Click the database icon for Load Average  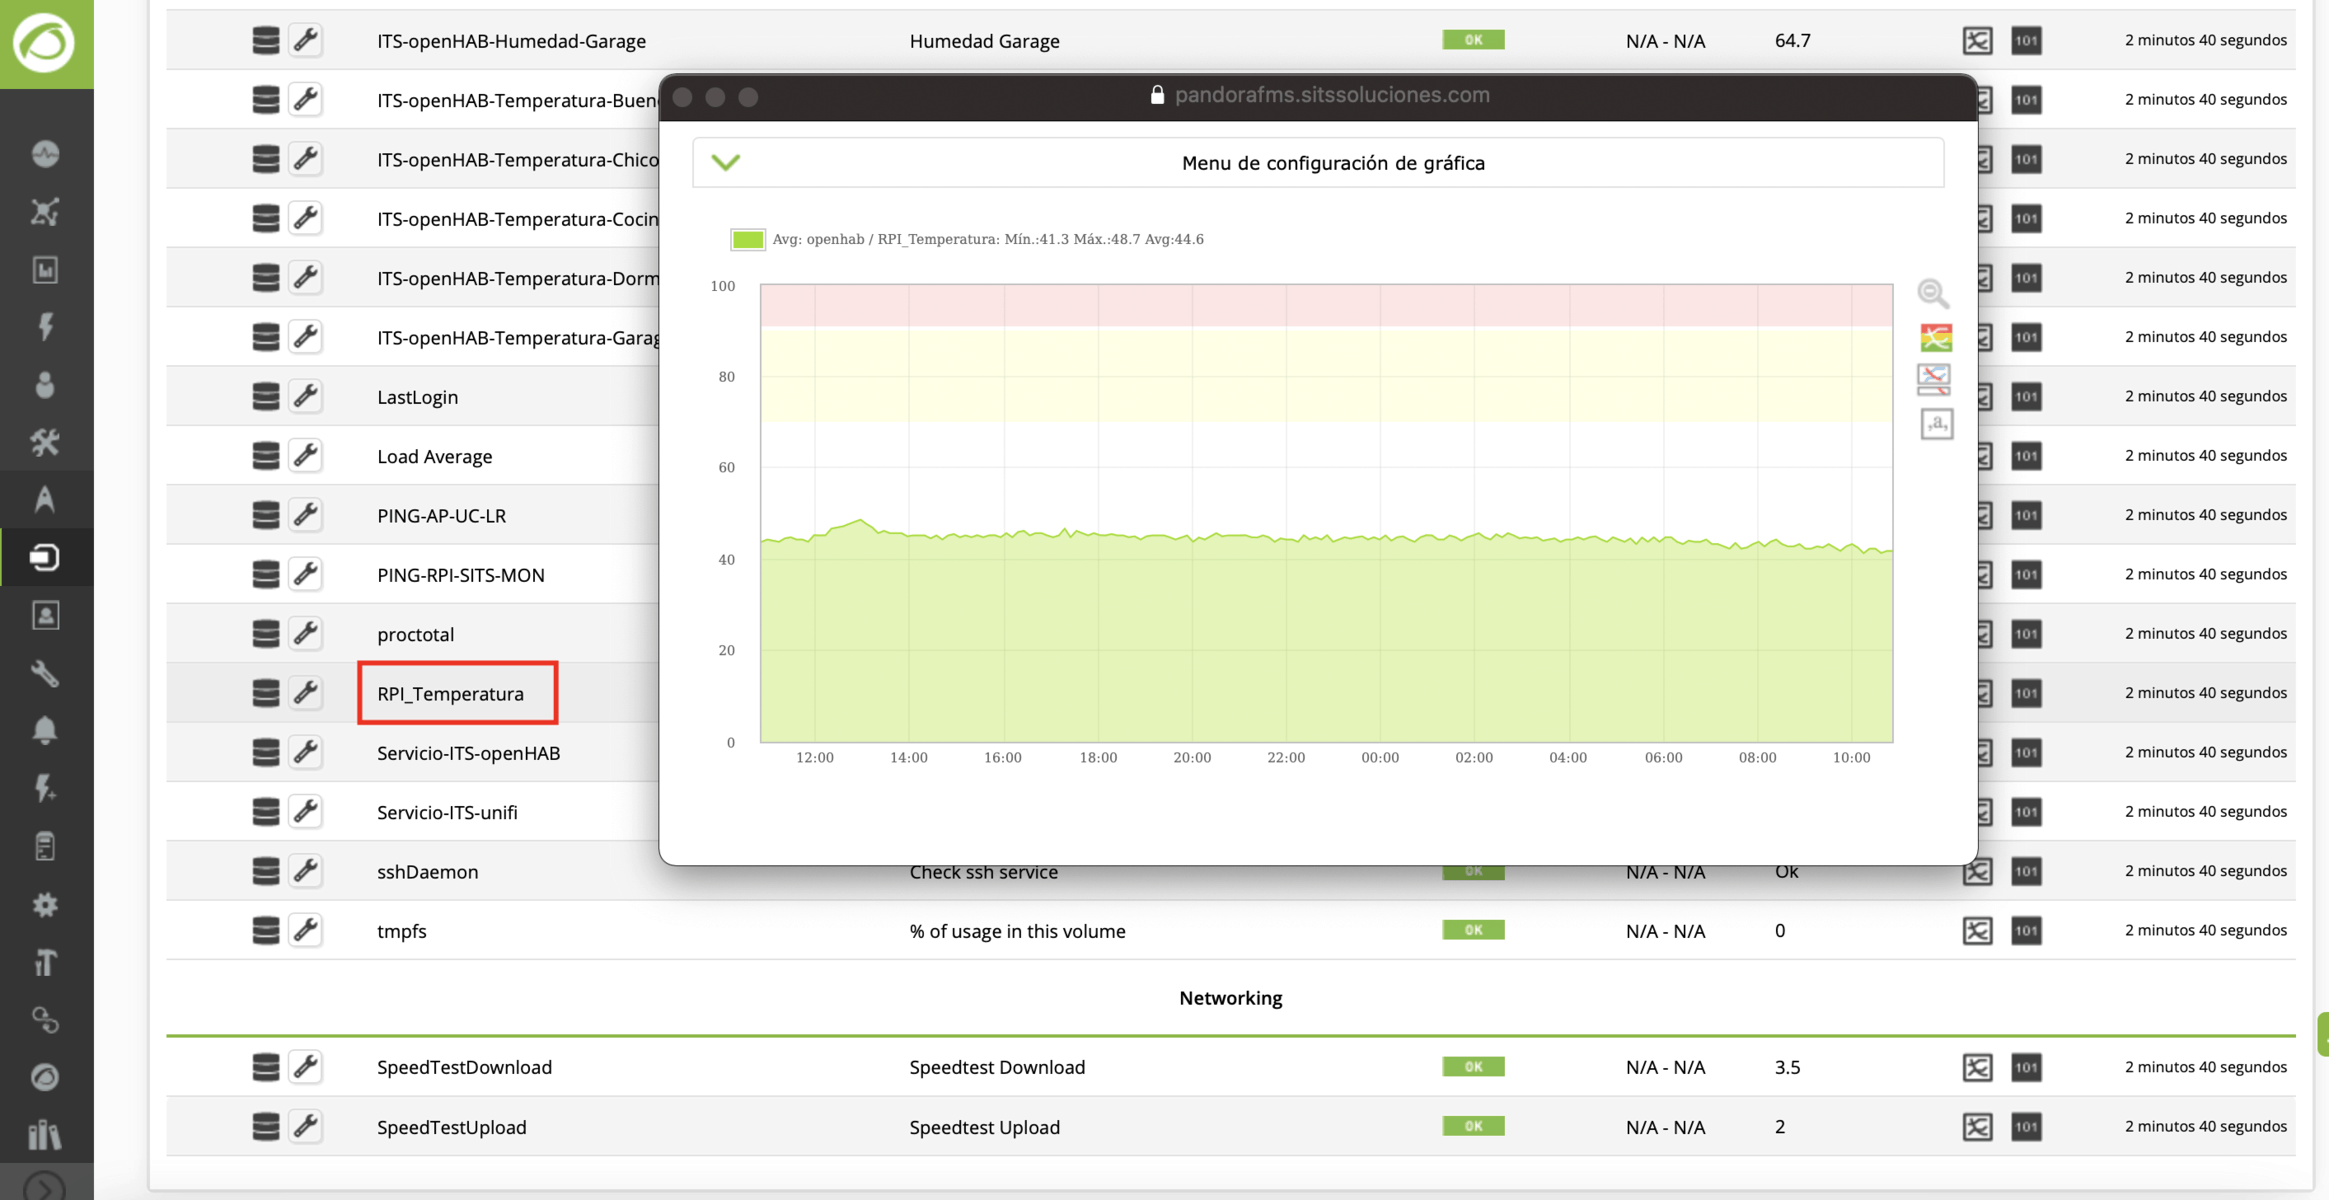coord(265,456)
